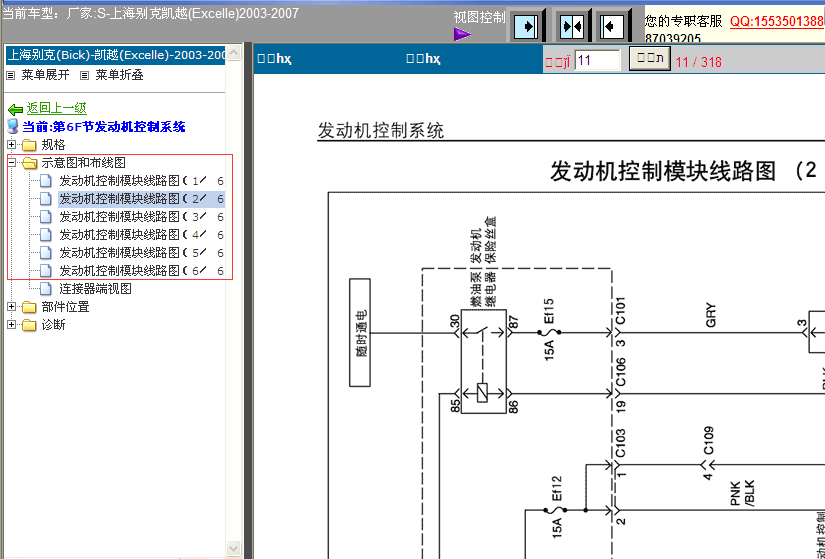This screenshot has width=825, height=559.
Task: Click the 当前:第6F节发动机控制系统 heading
Action: coord(104,126)
